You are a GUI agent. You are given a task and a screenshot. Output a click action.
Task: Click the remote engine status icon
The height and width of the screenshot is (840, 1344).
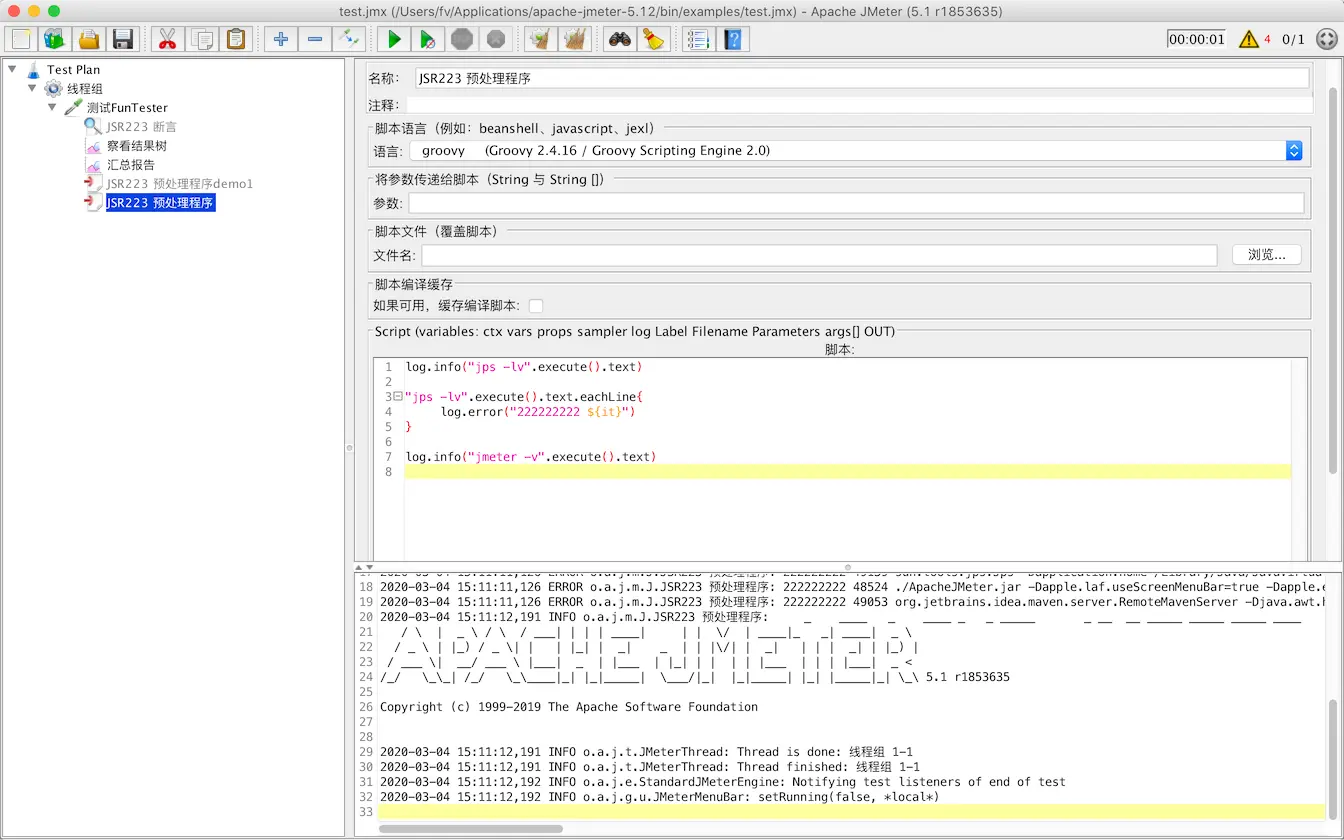1327,39
